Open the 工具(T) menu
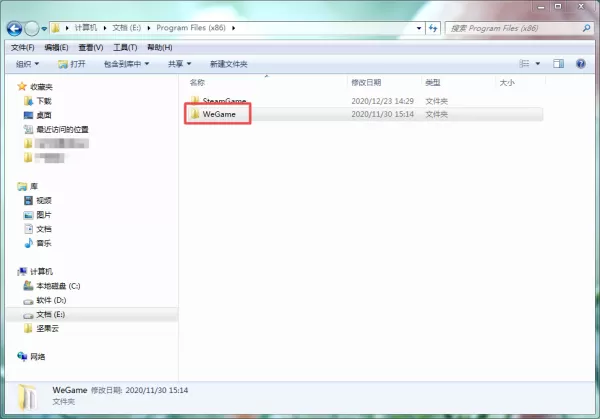The height and width of the screenshot is (419, 600). coord(125,47)
